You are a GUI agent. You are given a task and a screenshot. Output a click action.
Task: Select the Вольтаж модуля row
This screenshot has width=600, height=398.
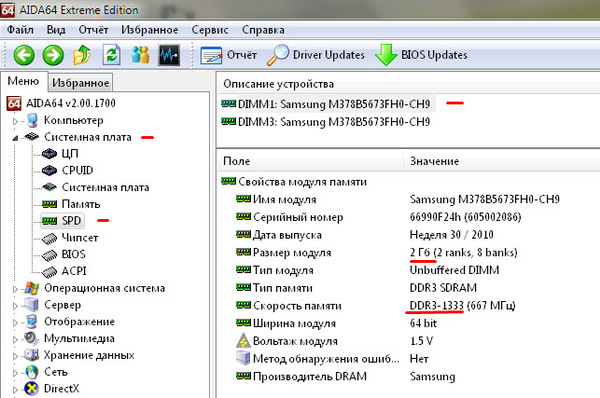tap(335, 341)
